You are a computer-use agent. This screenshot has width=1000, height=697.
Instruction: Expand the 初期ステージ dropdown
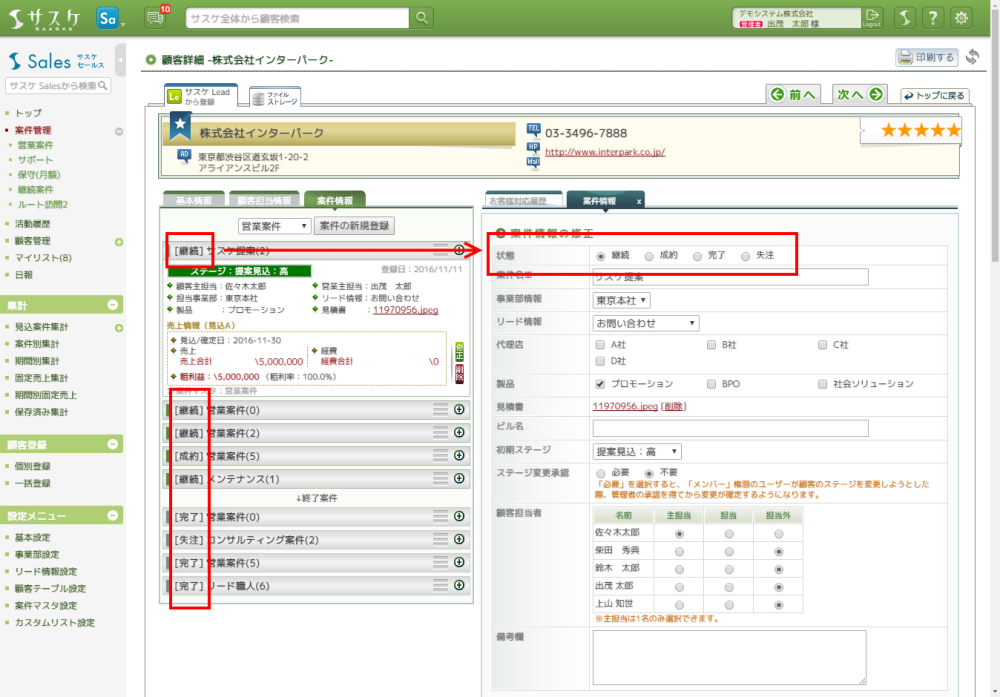[637, 452]
